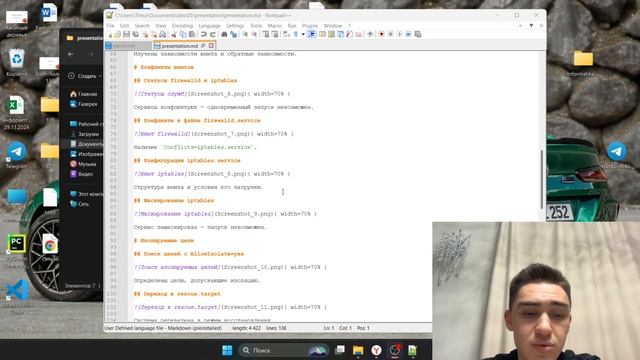Select Загрузки in Explorer sidebar

(84, 134)
